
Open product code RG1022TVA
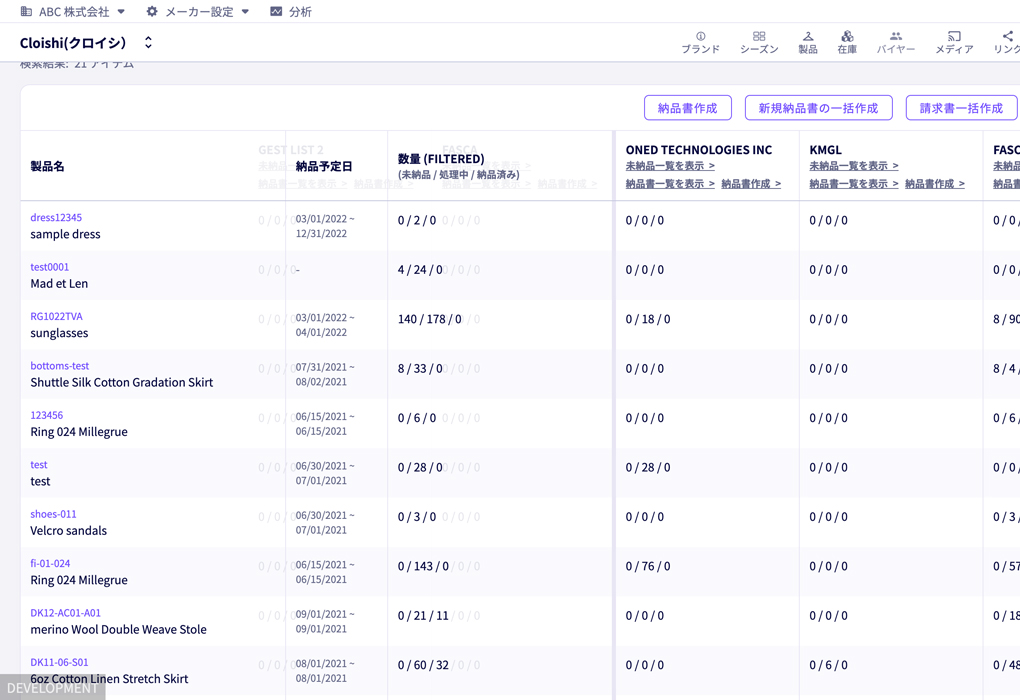(x=57, y=316)
